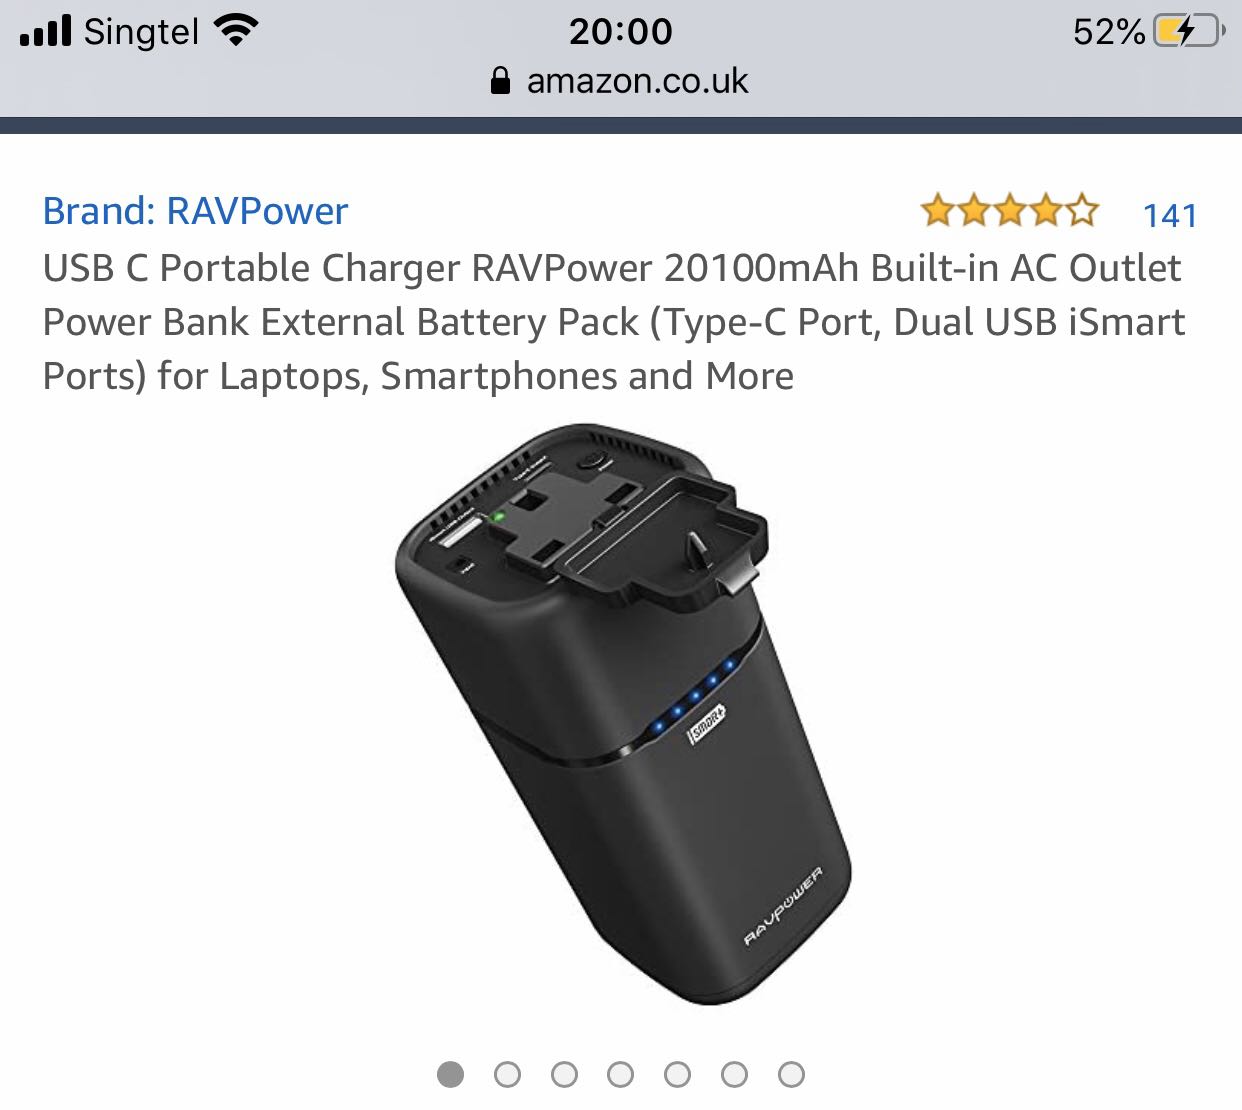
Task: Tap the USB C Portable Charger product title
Action: (x=614, y=322)
